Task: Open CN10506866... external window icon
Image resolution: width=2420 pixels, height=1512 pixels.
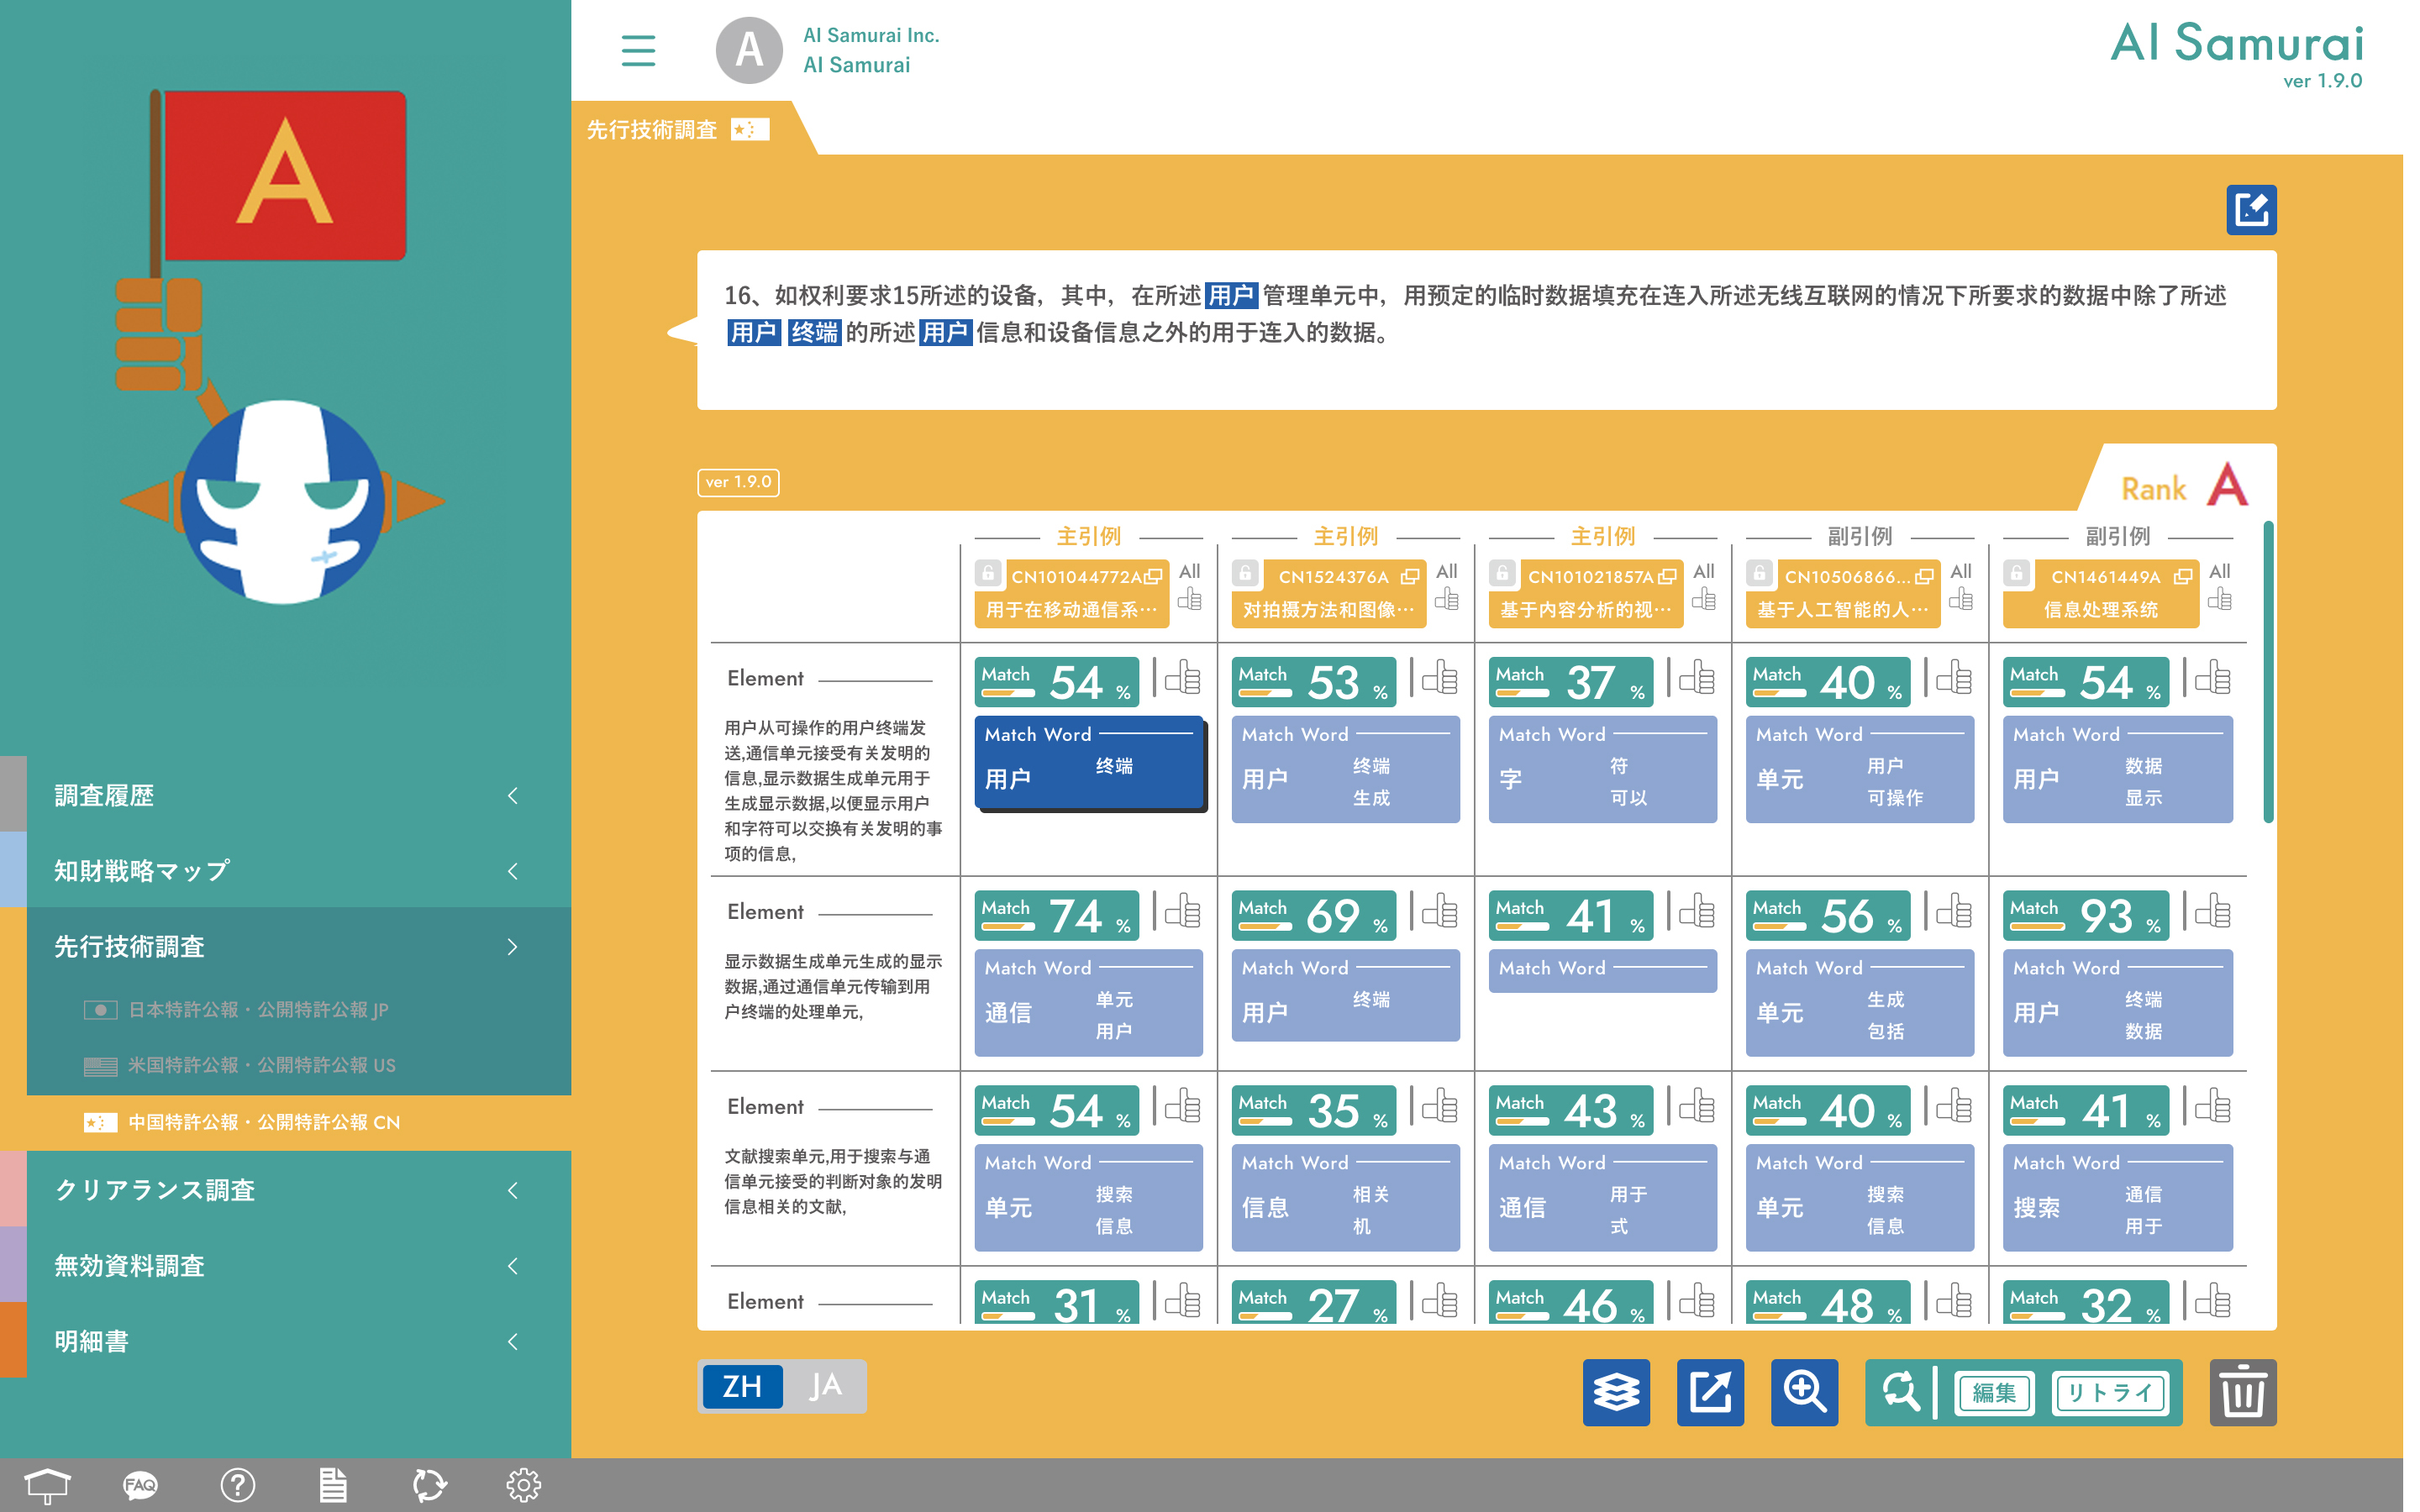Action: (1924, 577)
